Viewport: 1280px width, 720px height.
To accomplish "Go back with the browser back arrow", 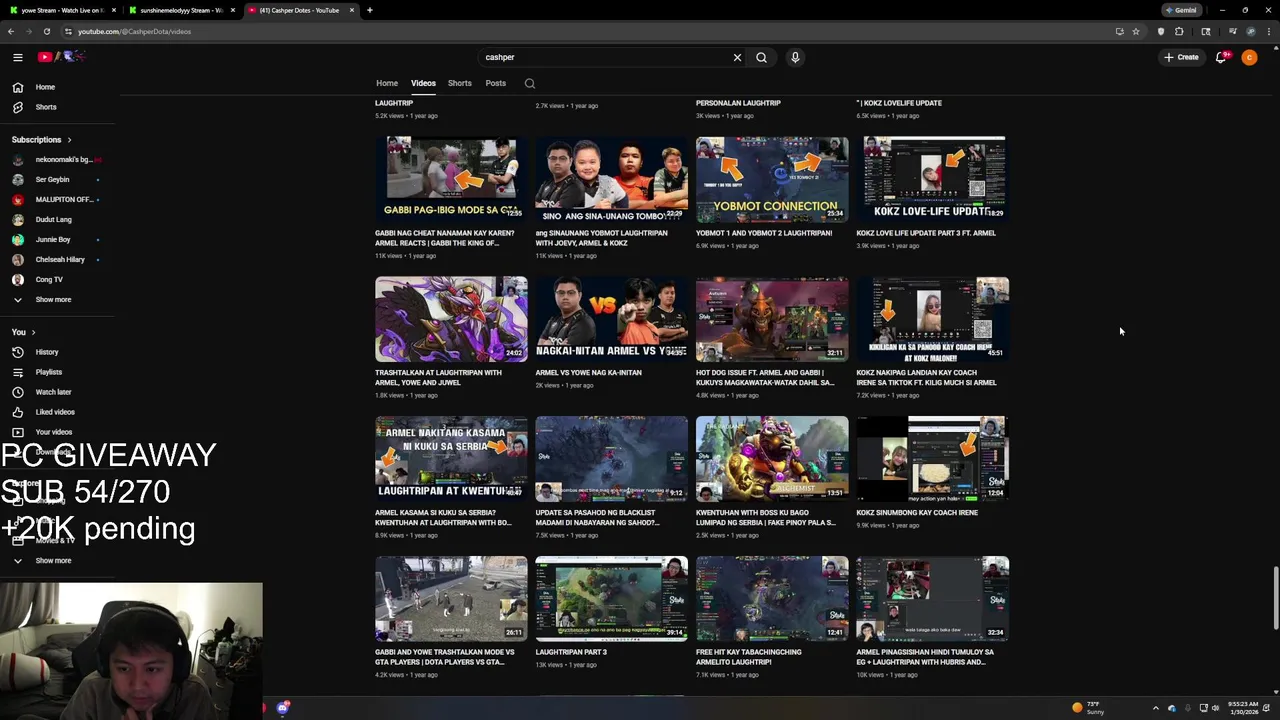I will point(11,31).
